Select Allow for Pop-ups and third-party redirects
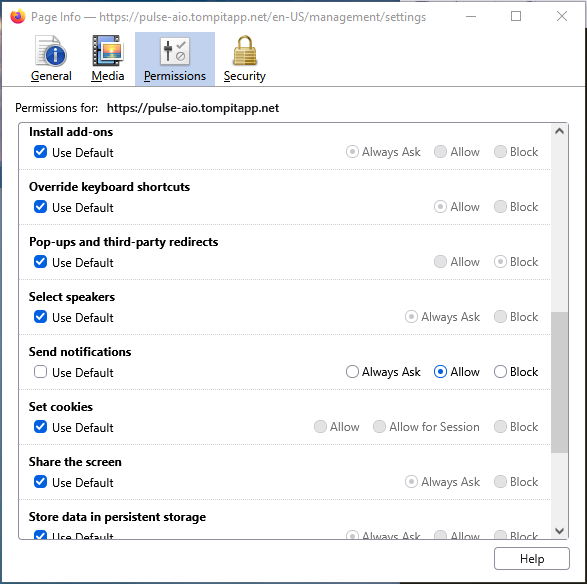Screen dimensions: 587x584 tap(440, 262)
